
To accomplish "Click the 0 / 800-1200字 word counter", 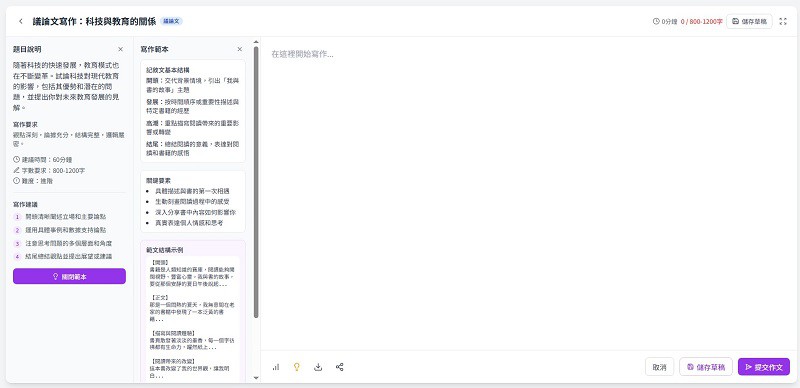I will click(702, 21).
